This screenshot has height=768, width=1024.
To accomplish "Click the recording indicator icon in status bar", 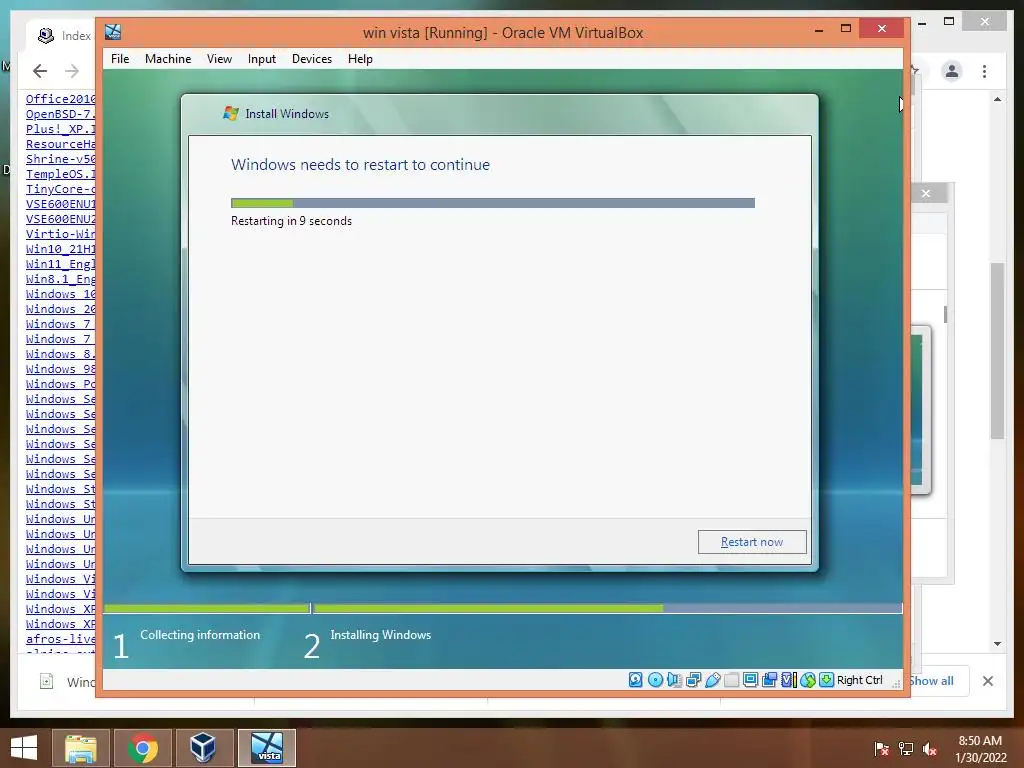I will 770,680.
